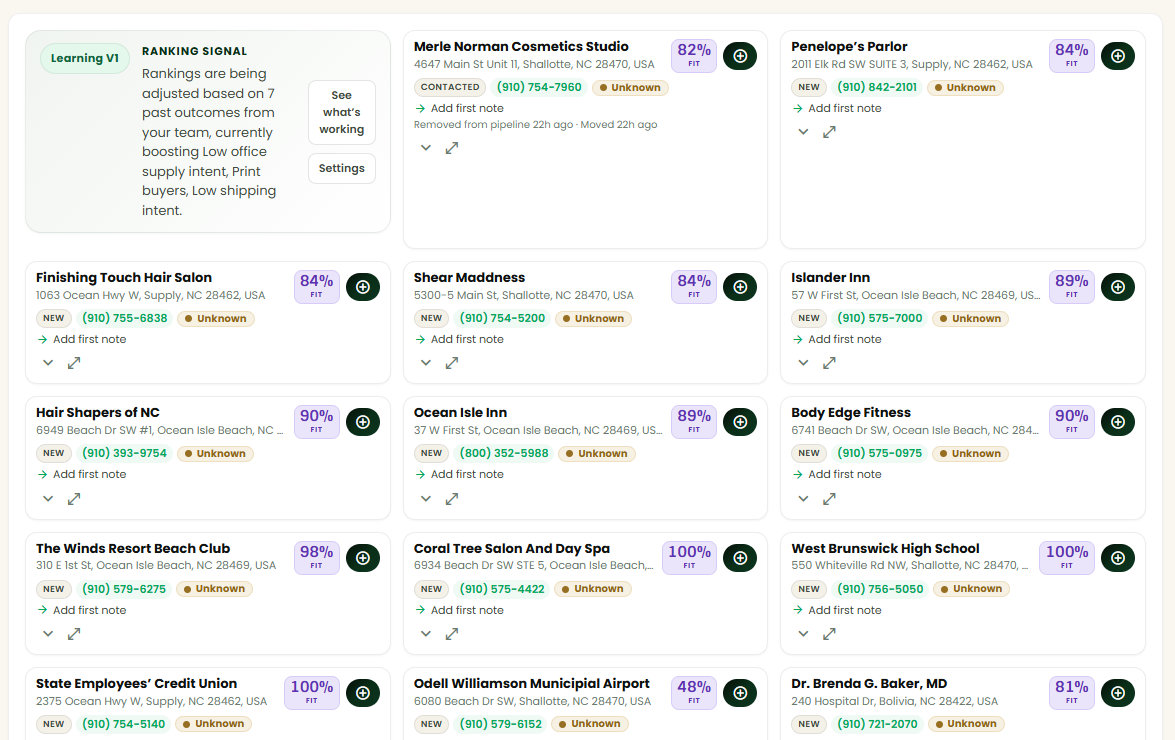Click the 48% FIT badge on Odell Williamson Airport
The image size is (1175, 740).
[694, 693]
